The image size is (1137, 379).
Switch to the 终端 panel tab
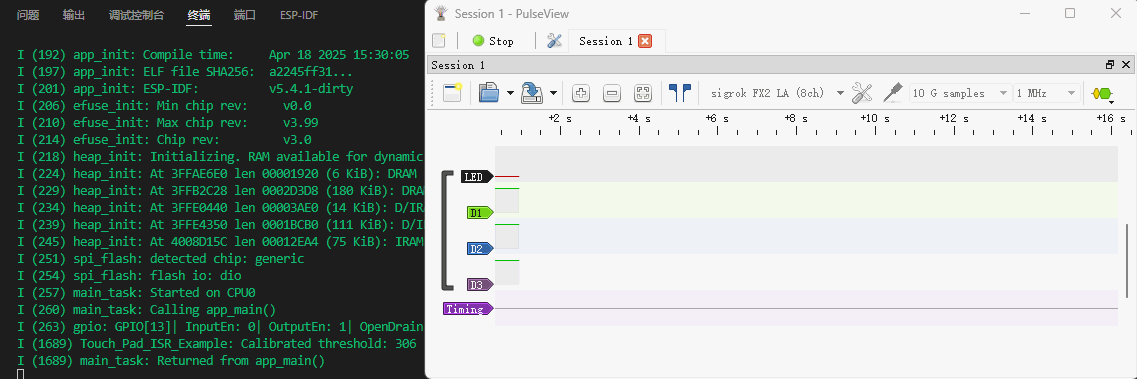[199, 15]
